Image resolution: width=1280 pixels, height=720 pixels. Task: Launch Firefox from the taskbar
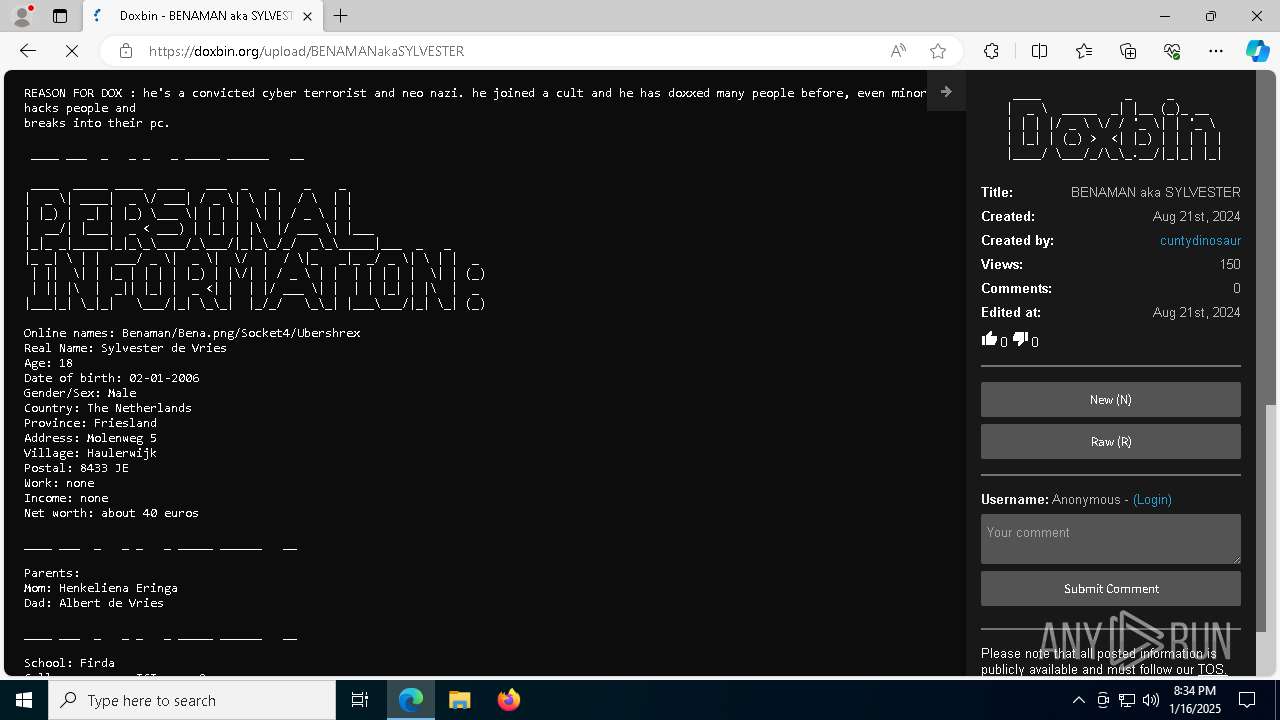pos(508,700)
